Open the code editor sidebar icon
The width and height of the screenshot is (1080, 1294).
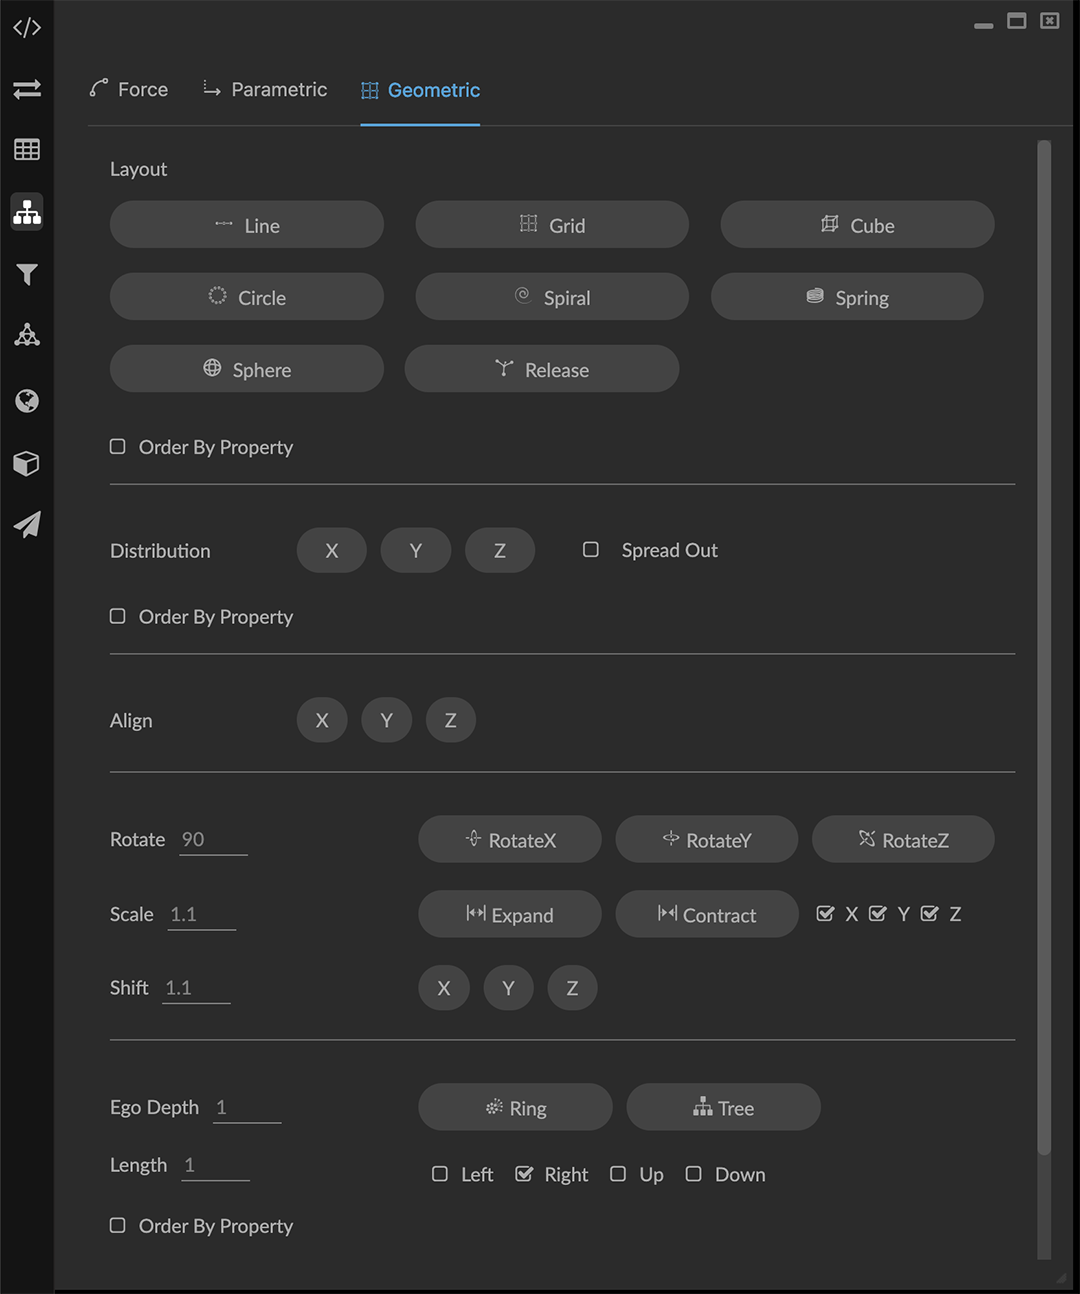click(x=27, y=28)
